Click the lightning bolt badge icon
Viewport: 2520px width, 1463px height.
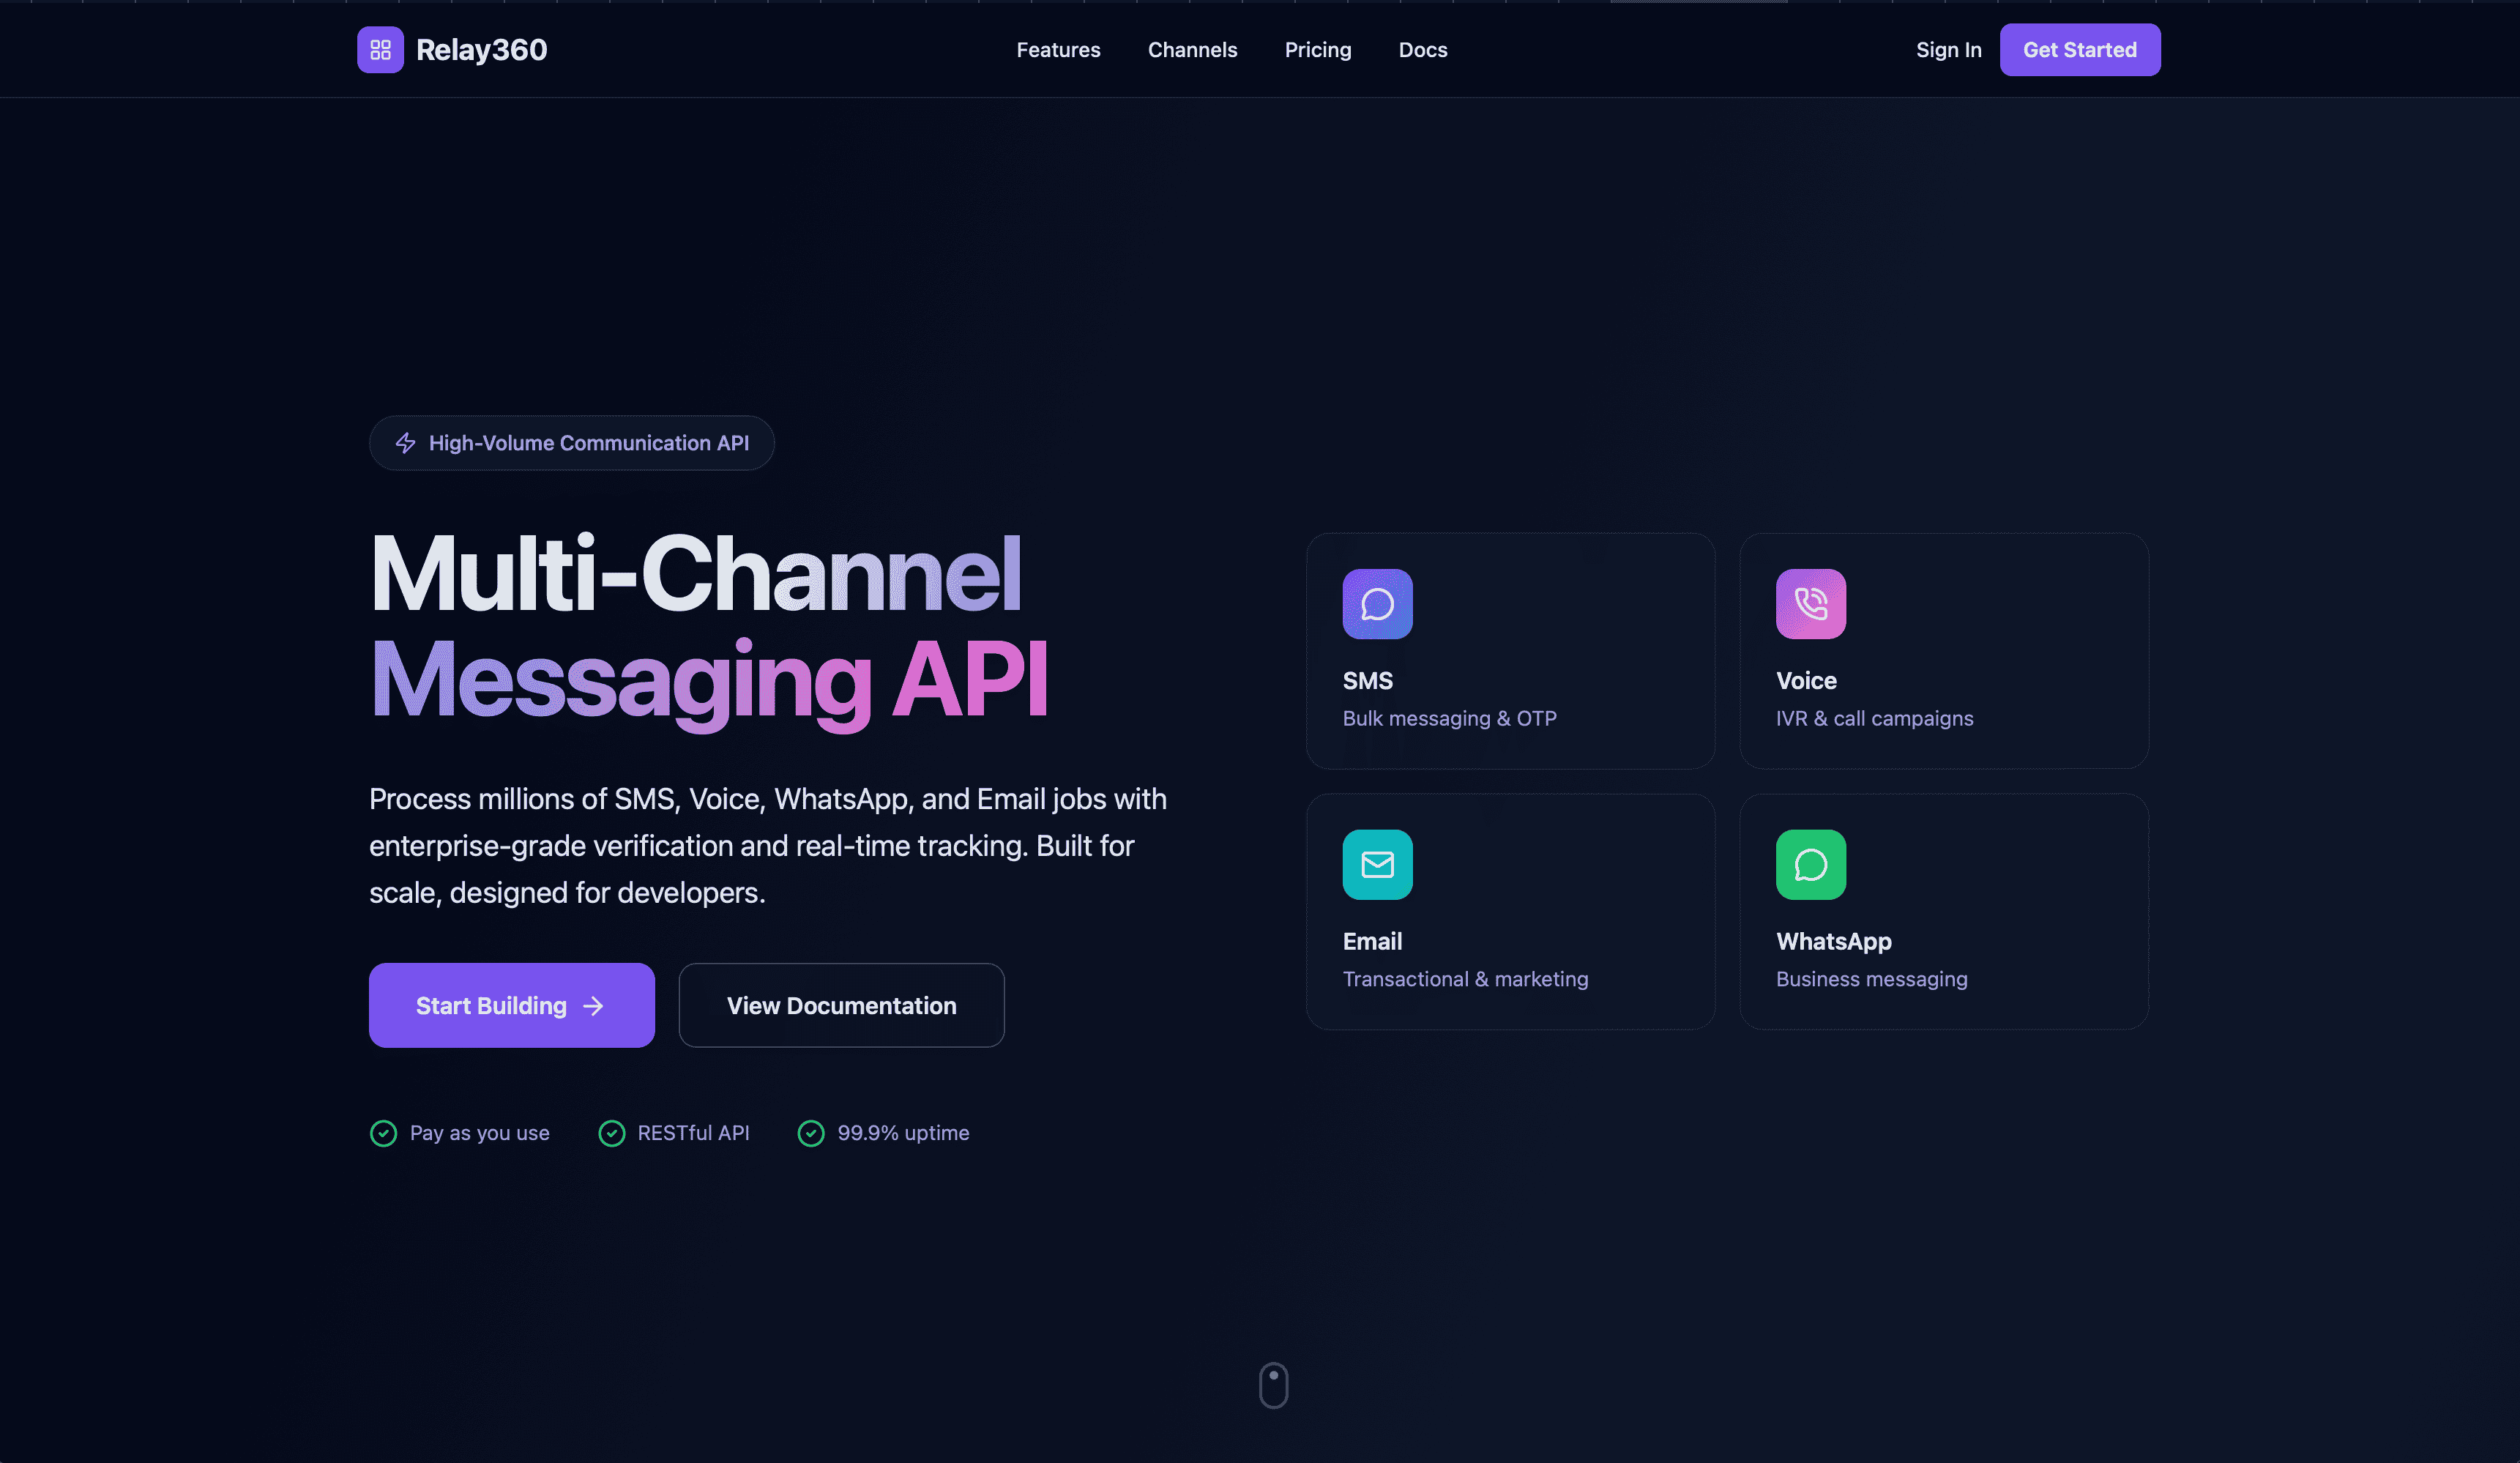click(406, 443)
